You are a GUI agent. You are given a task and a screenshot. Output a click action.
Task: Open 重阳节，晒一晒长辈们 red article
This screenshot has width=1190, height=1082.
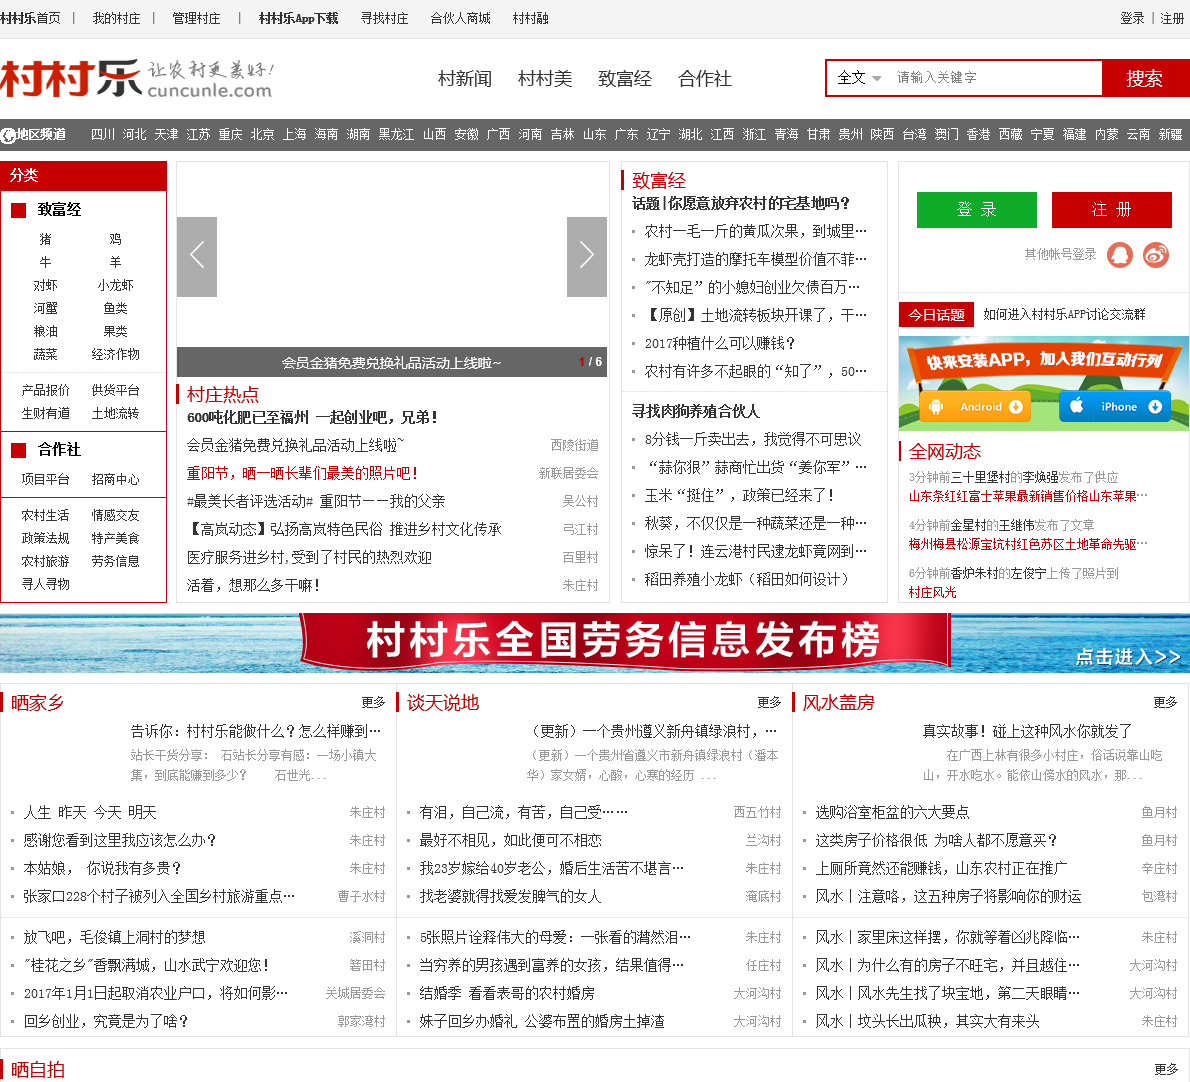(302, 473)
